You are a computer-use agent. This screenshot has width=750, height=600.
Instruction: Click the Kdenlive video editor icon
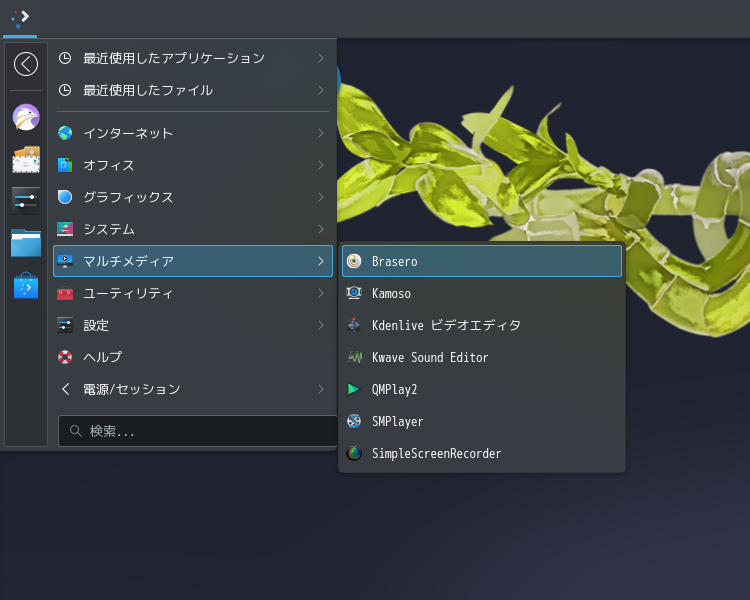(354, 325)
